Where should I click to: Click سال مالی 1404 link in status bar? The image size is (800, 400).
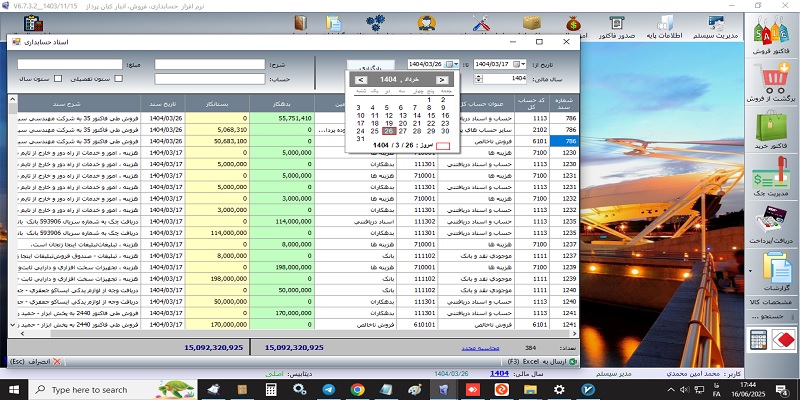click(x=499, y=373)
